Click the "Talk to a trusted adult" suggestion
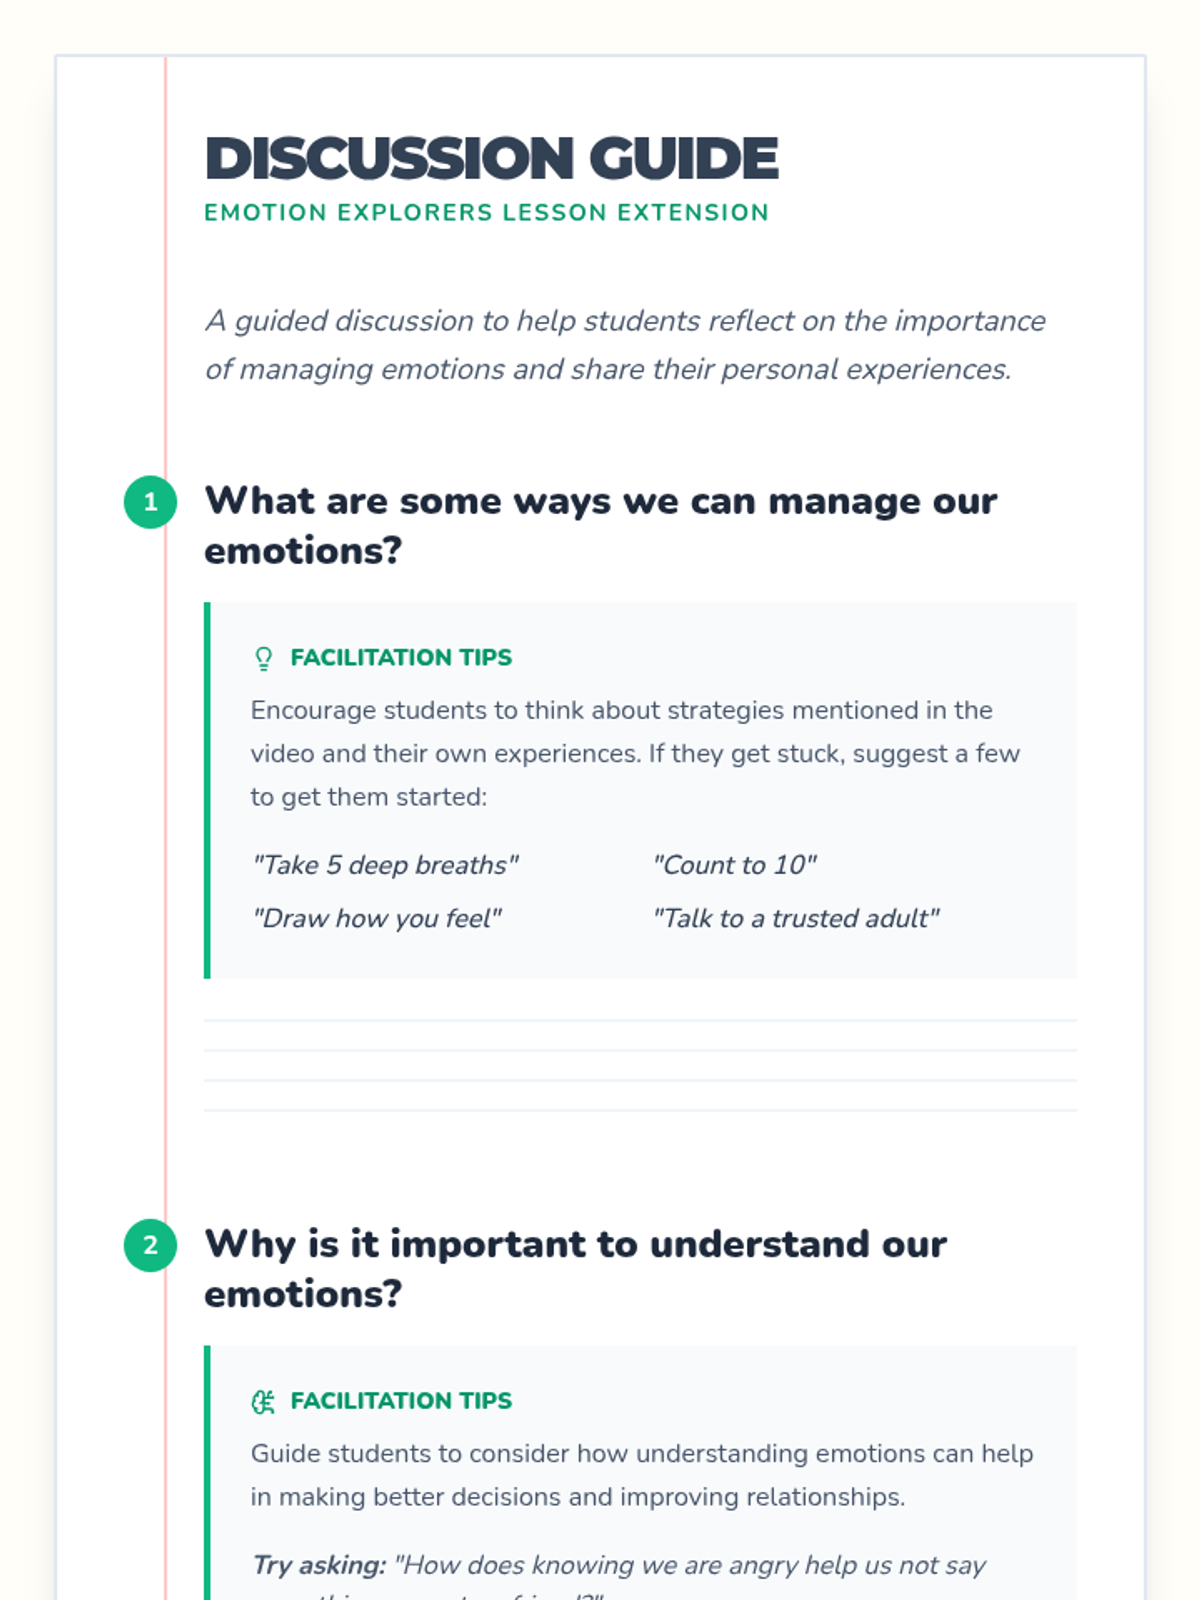The height and width of the screenshot is (1600, 1200). 796,918
